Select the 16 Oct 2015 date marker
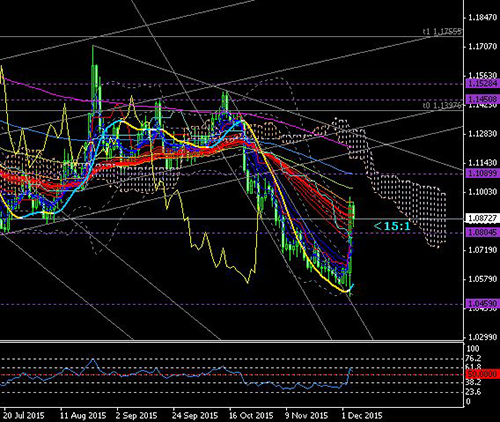Viewport: 500px width, 422px height. pos(251,415)
